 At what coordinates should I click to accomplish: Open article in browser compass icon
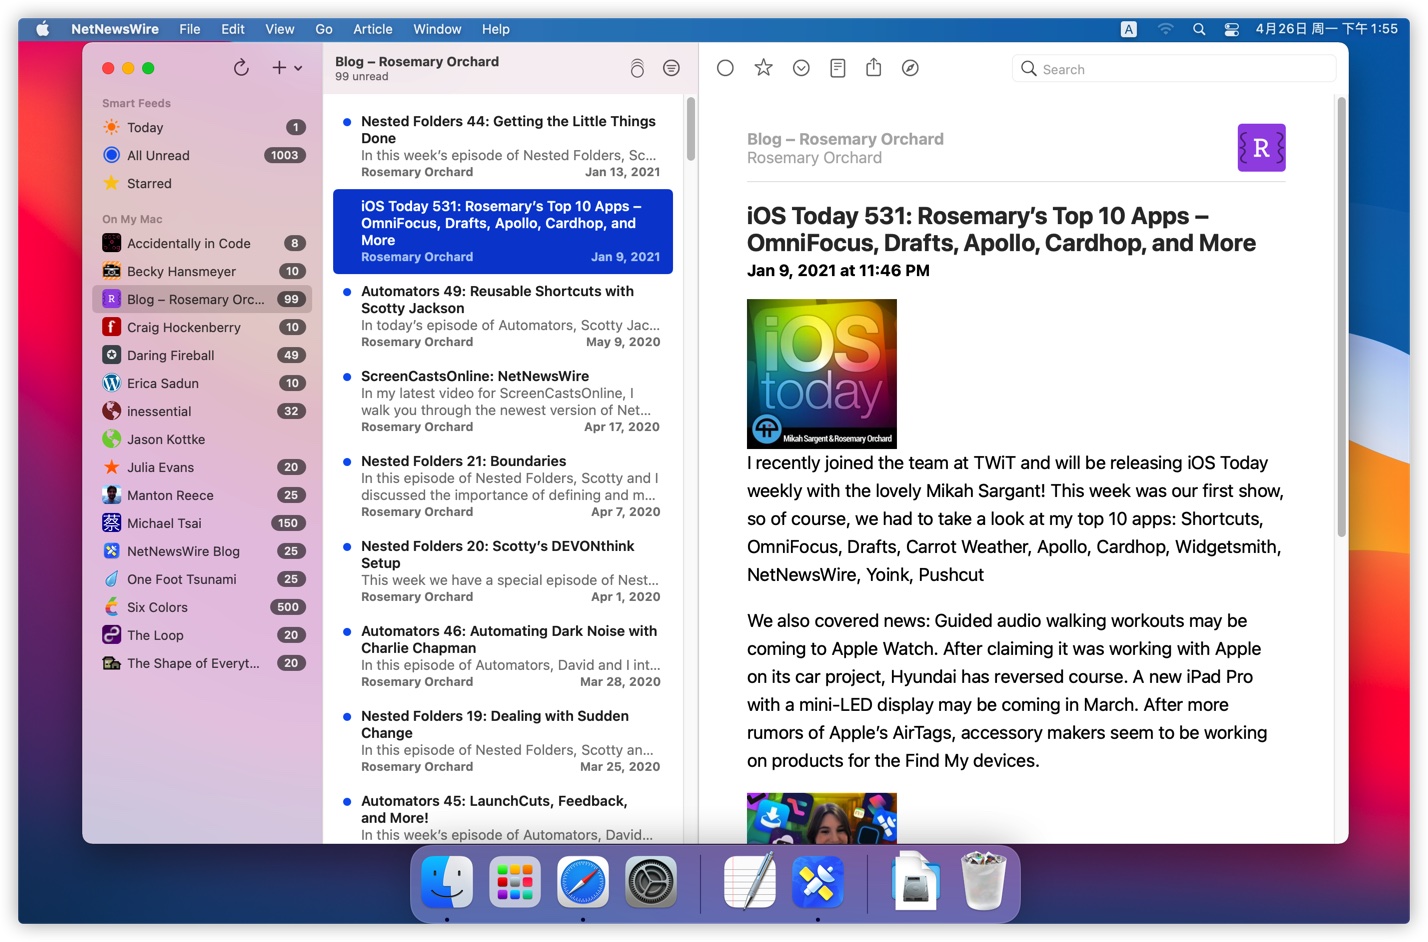click(910, 68)
